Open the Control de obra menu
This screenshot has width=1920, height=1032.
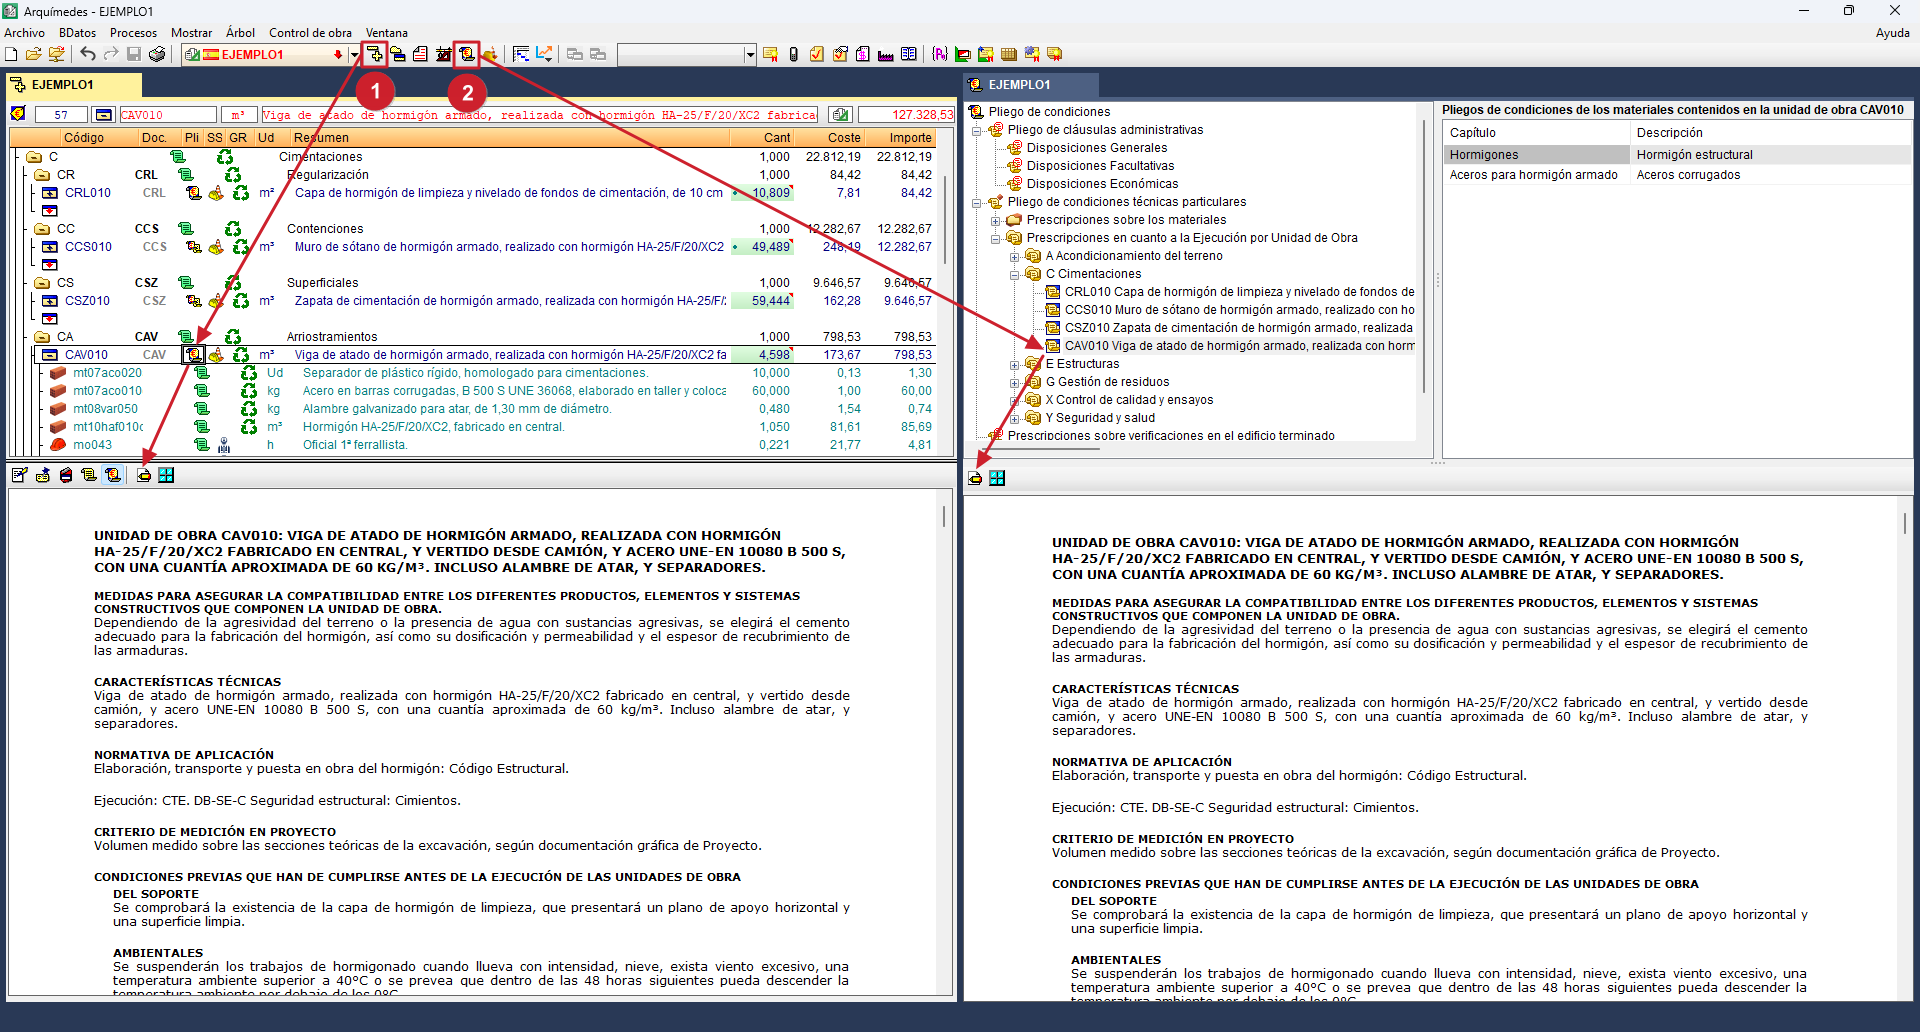pyautogui.click(x=310, y=33)
